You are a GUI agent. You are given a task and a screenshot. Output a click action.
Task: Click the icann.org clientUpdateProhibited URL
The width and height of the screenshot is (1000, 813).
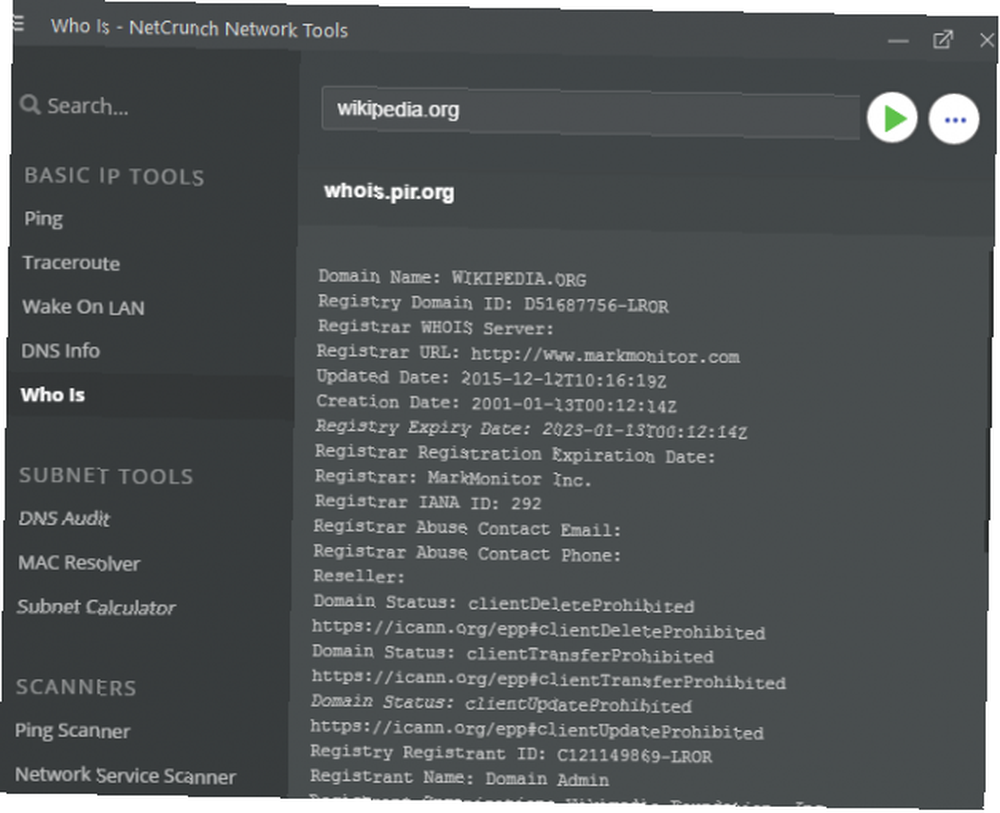click(x=536, y=729)
